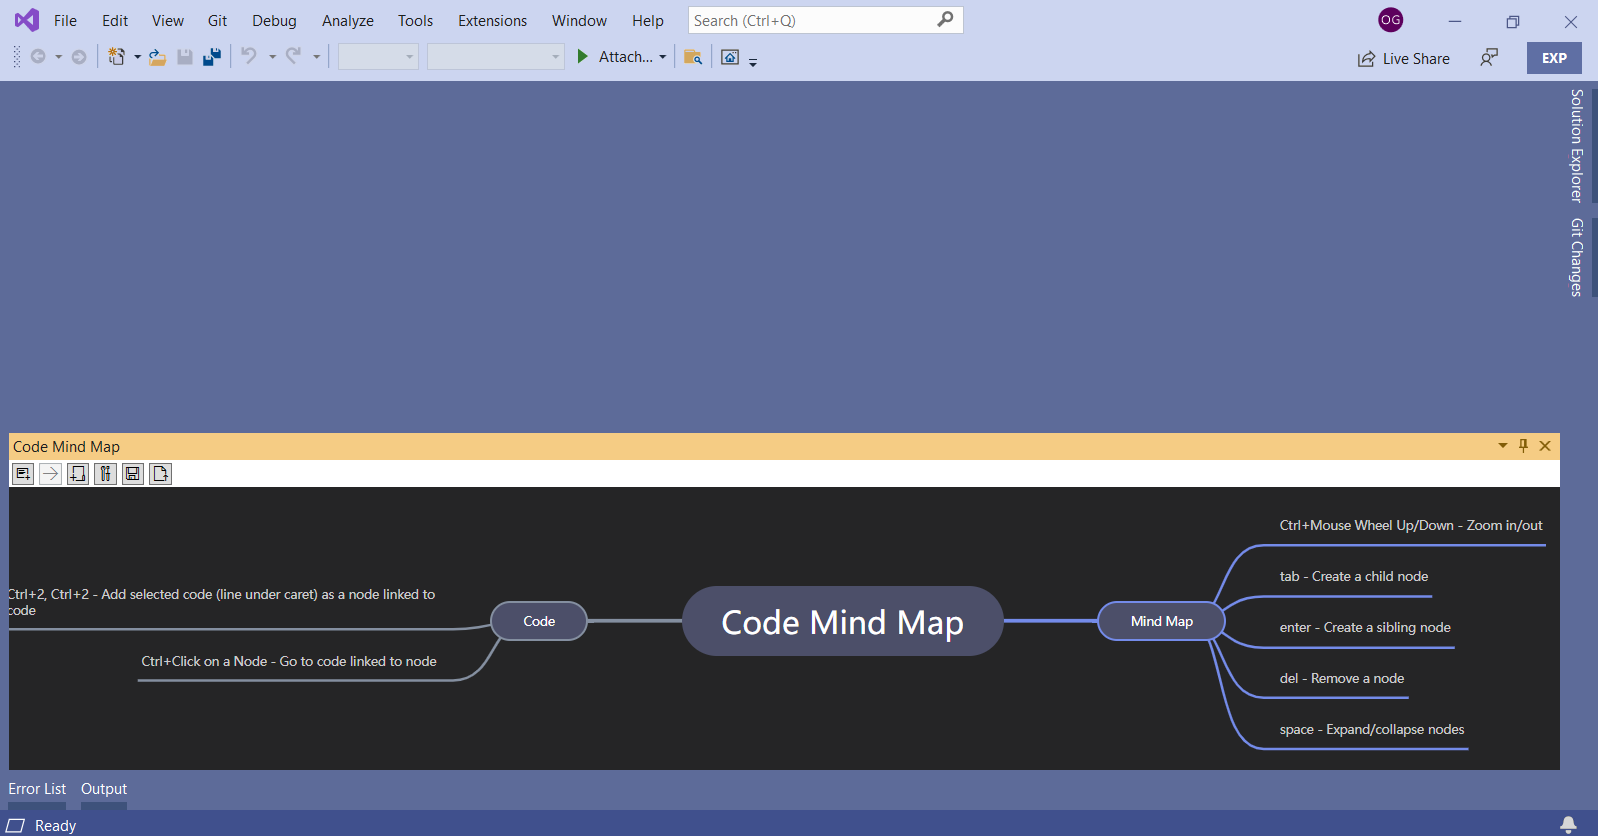The width and height of the screenshot is (1598, 836).
Task: Open the notifications bell in status bar
Action: (x=1568, y=825)
